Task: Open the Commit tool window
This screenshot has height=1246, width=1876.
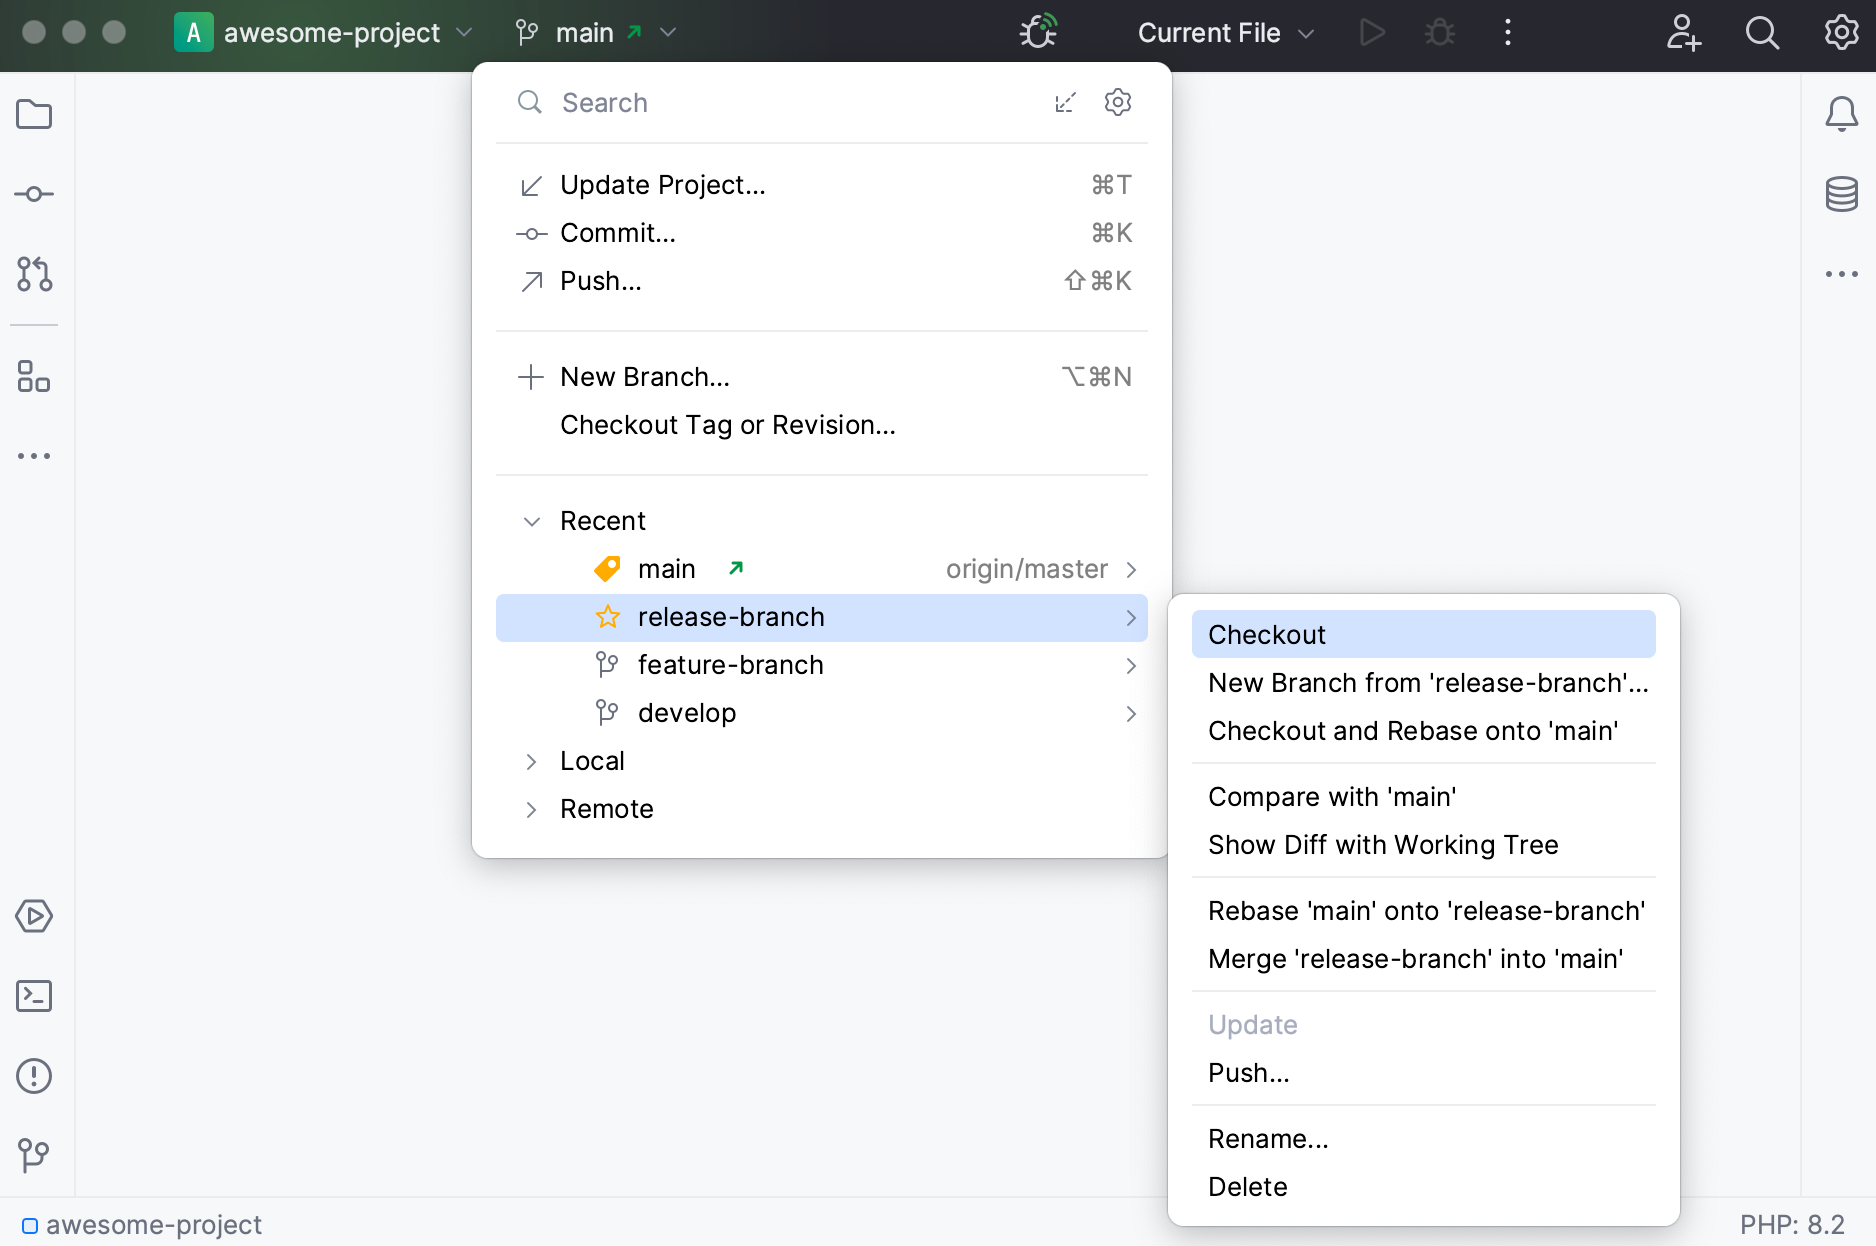Action: 34,194
